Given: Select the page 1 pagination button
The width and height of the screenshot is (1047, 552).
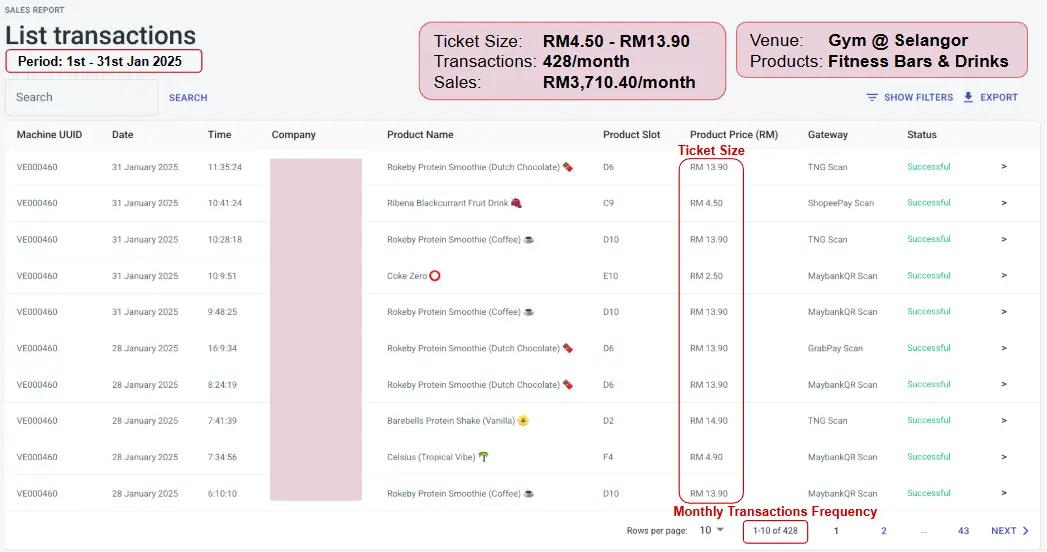Looking at the screenshot, I should point(836,531).
